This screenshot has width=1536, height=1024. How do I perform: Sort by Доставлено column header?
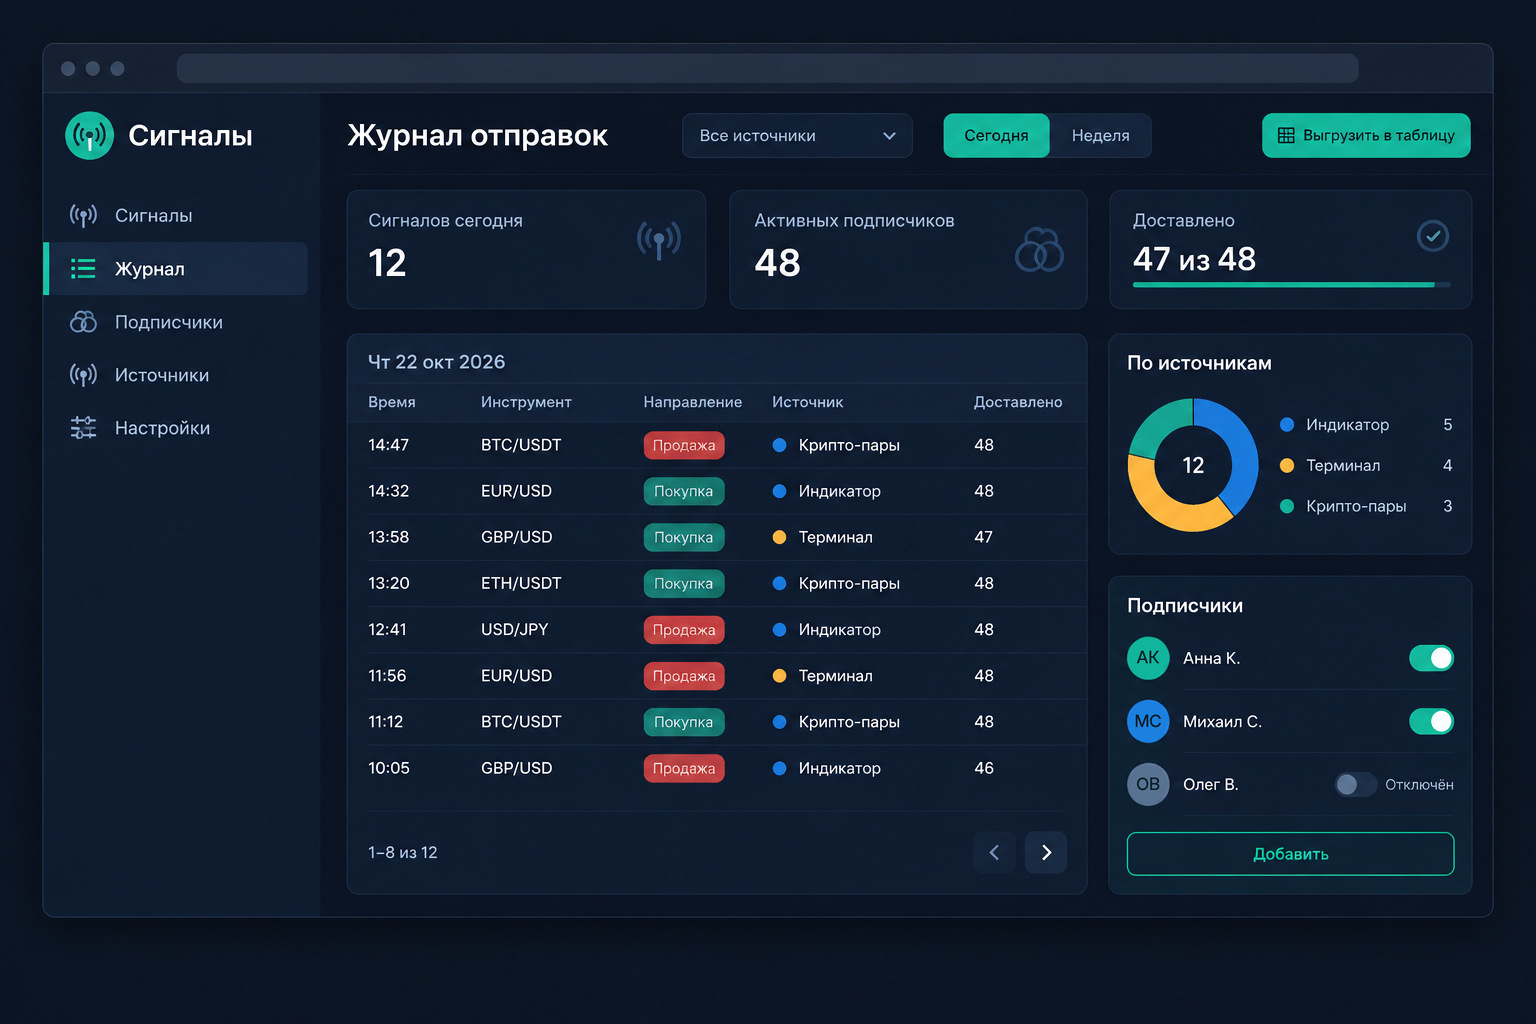coord(1018,402)
